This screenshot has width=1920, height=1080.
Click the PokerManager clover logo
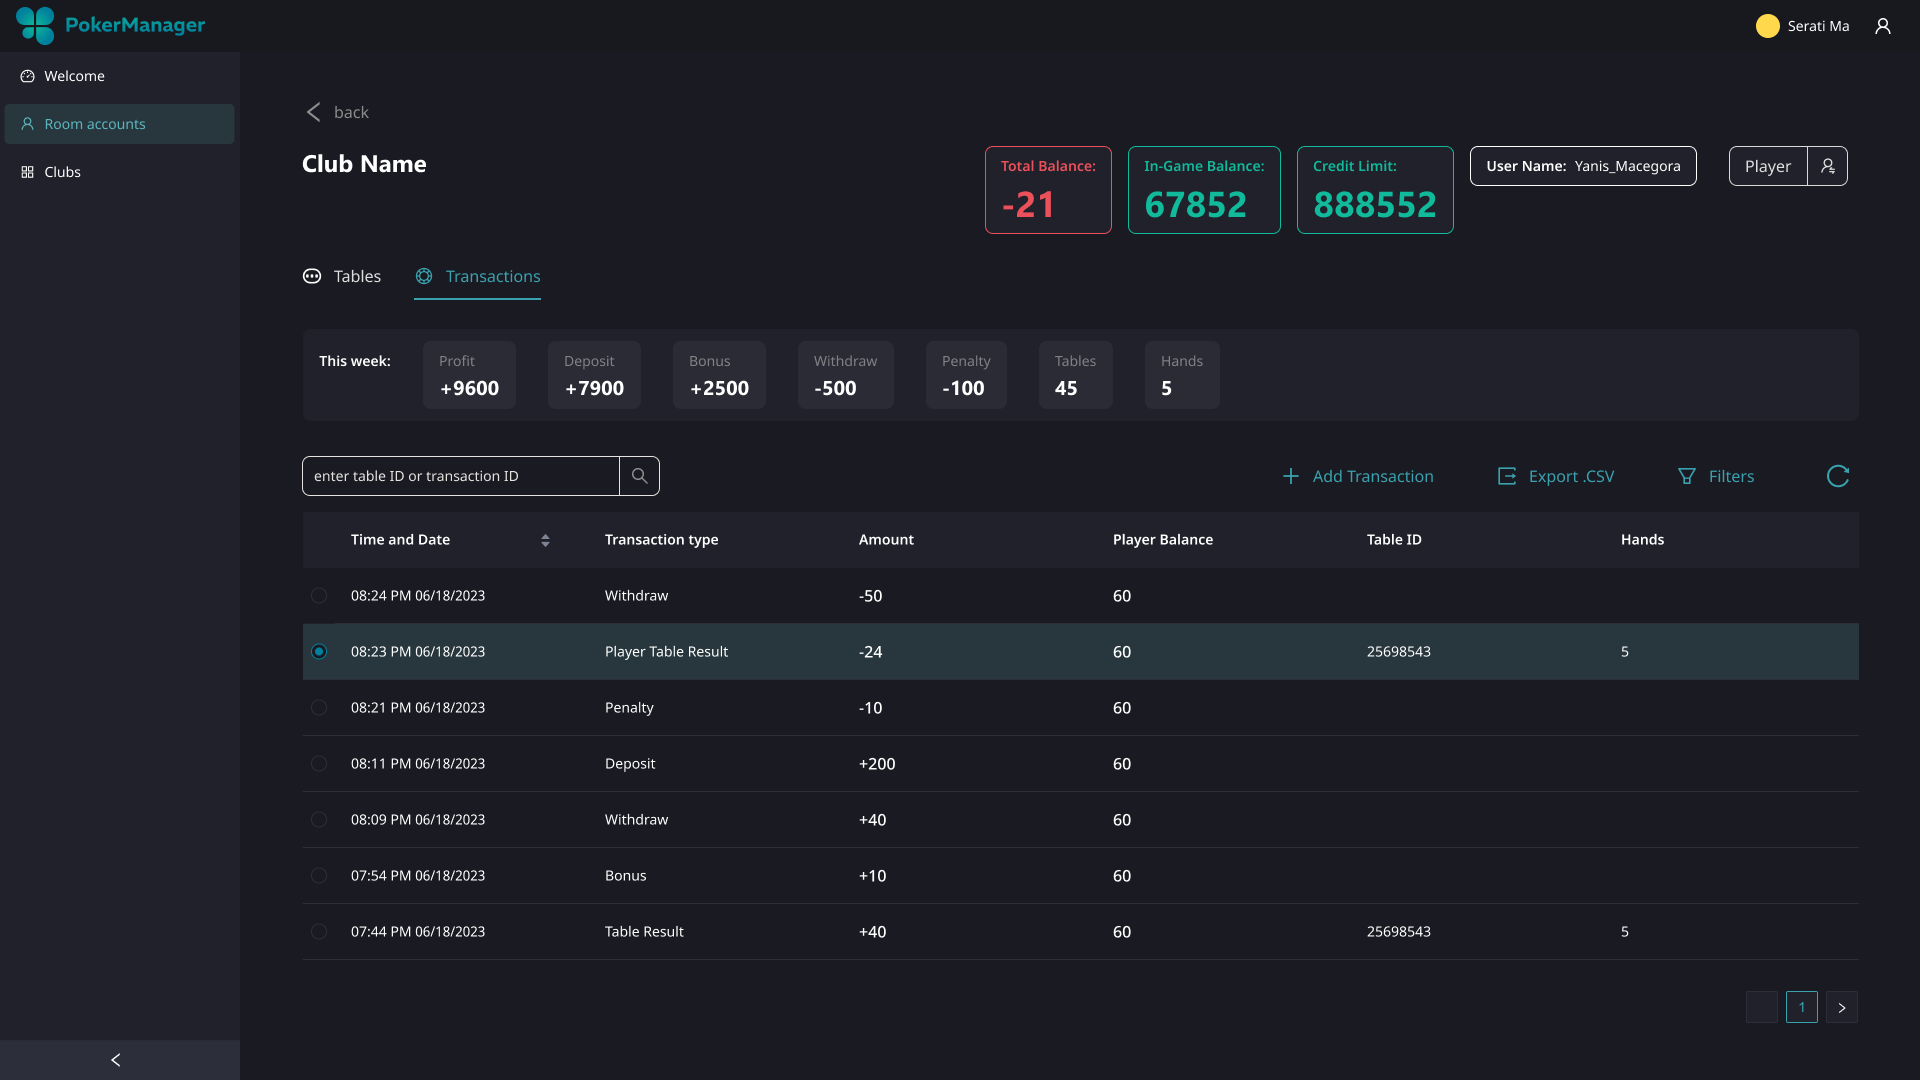pos(35,25)
